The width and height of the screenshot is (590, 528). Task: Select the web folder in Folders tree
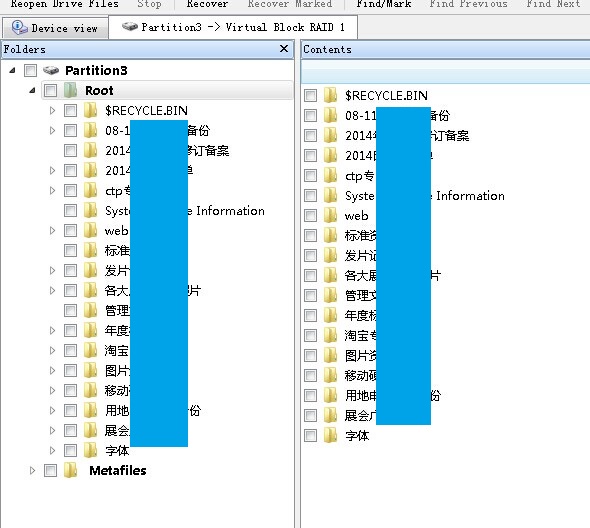click(116, 231)
